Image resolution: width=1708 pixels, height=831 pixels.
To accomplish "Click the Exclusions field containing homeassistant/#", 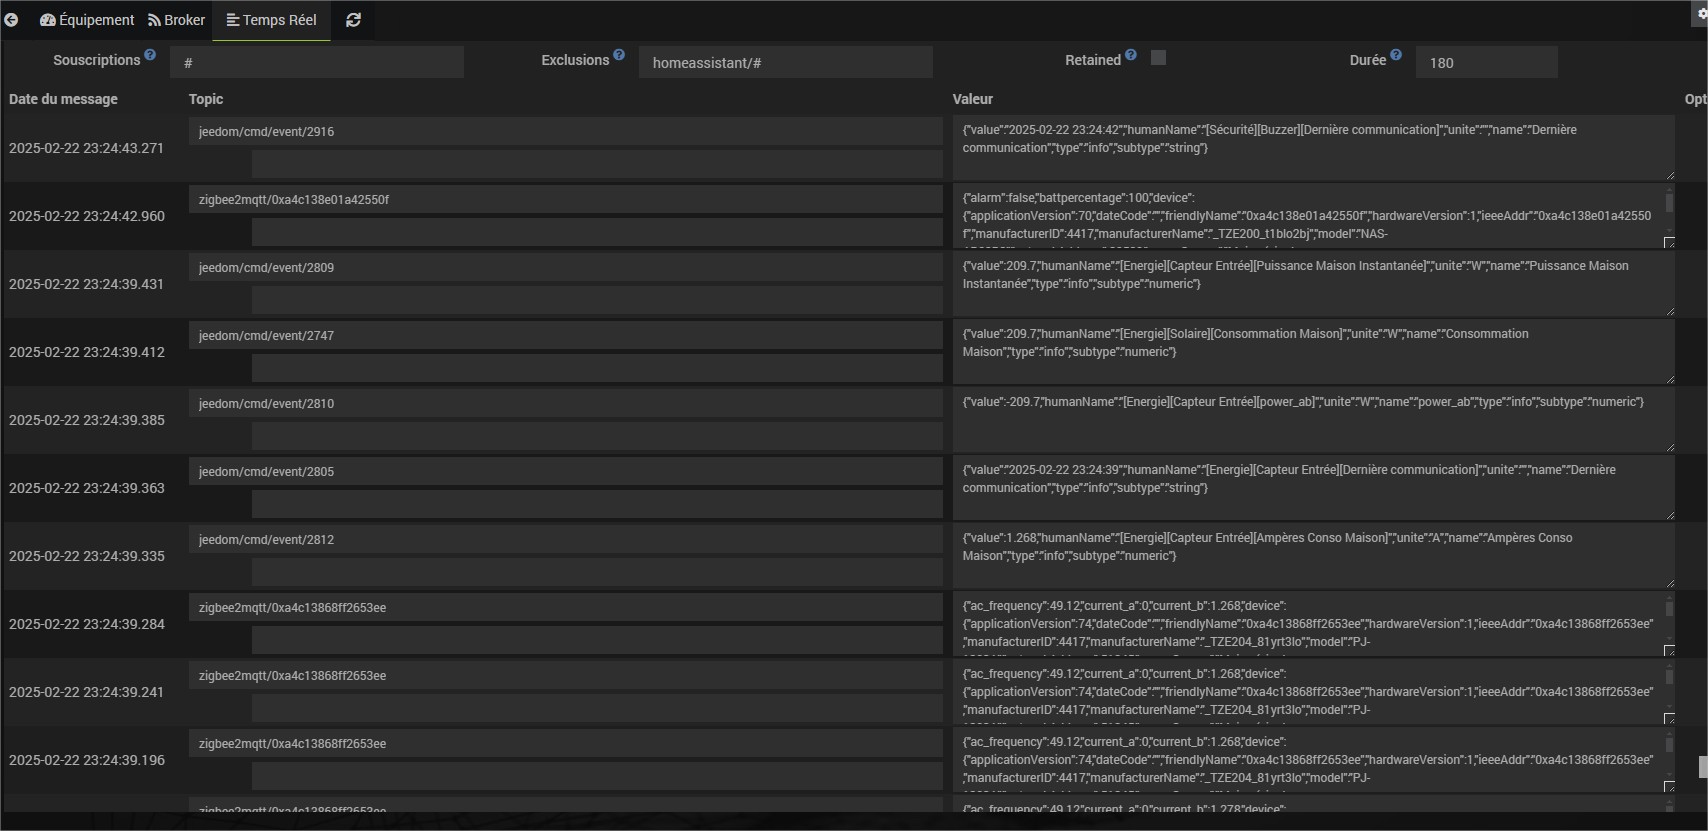I will click(785, 62).
